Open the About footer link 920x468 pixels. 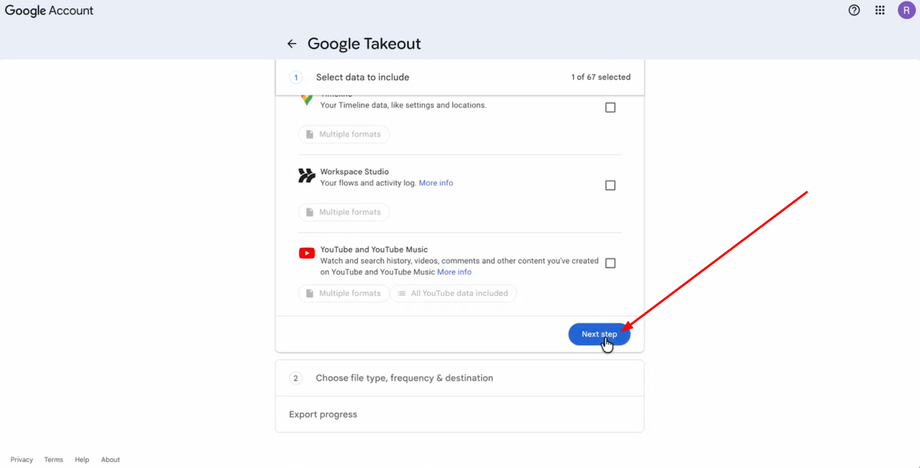click(x=110, y=460)
